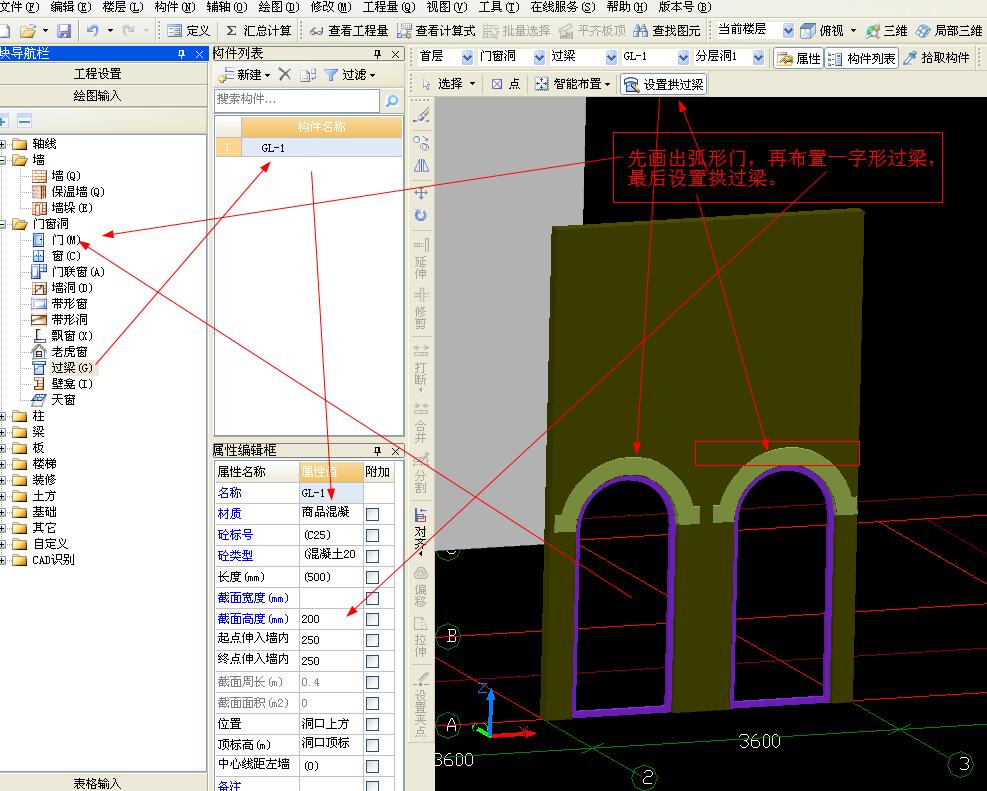Click the 智能布置 button
987x791 pixels.
(x=573, y=84)
